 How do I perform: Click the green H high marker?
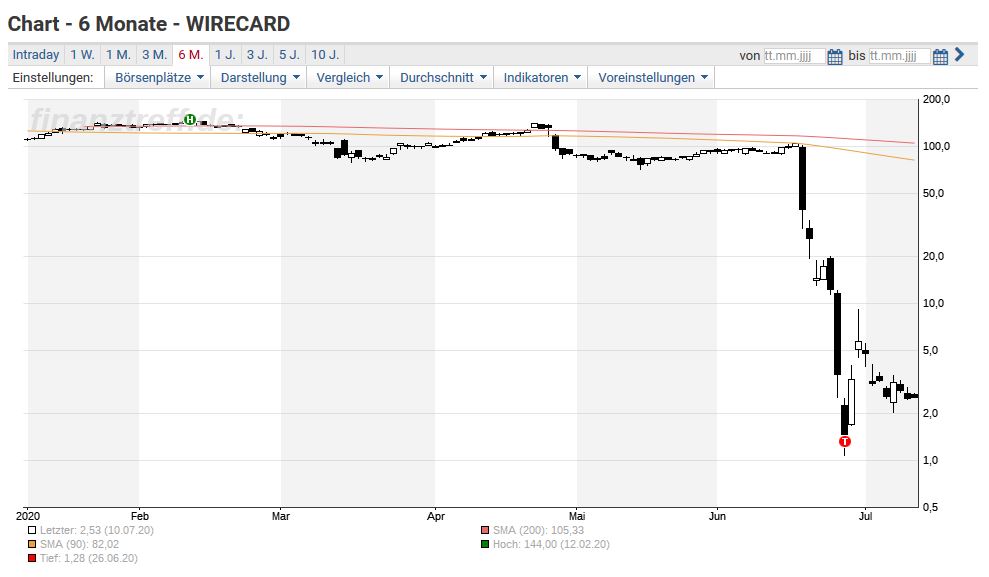pyautogui.click(x=190, y=119)
